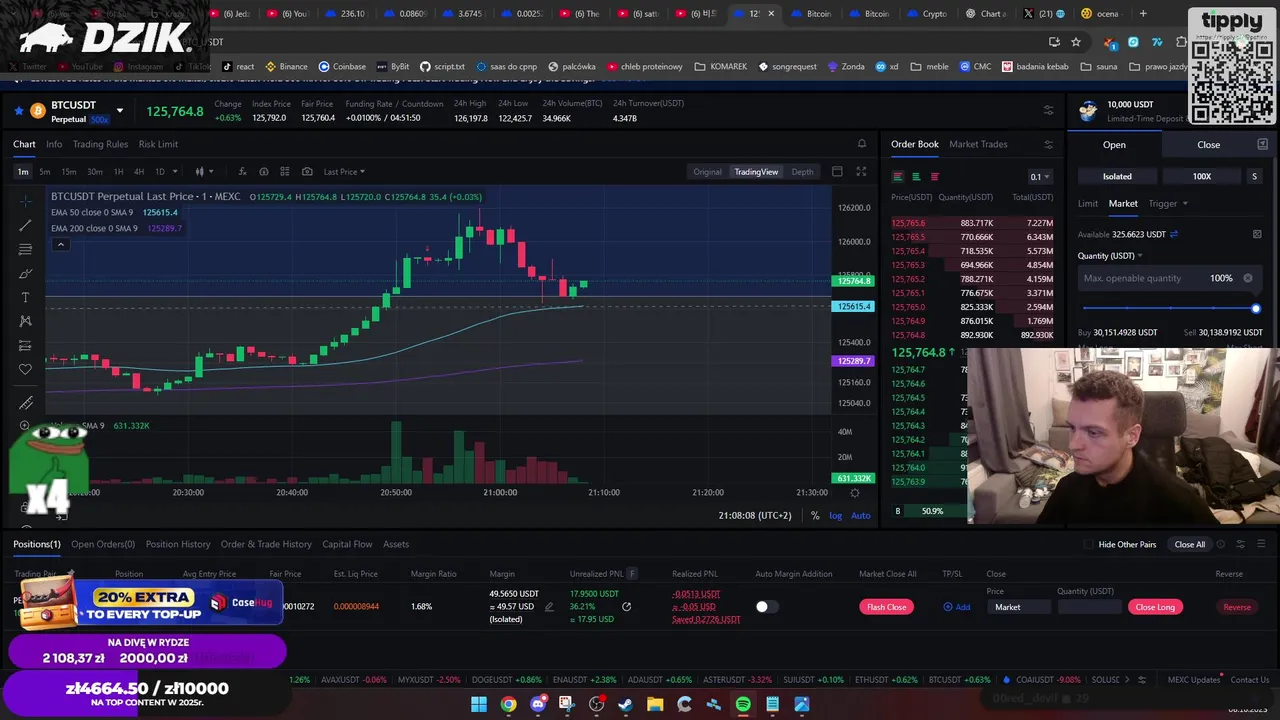
Task: Switch to Open Orders(0) tab
Action: [x=103, y=544]
